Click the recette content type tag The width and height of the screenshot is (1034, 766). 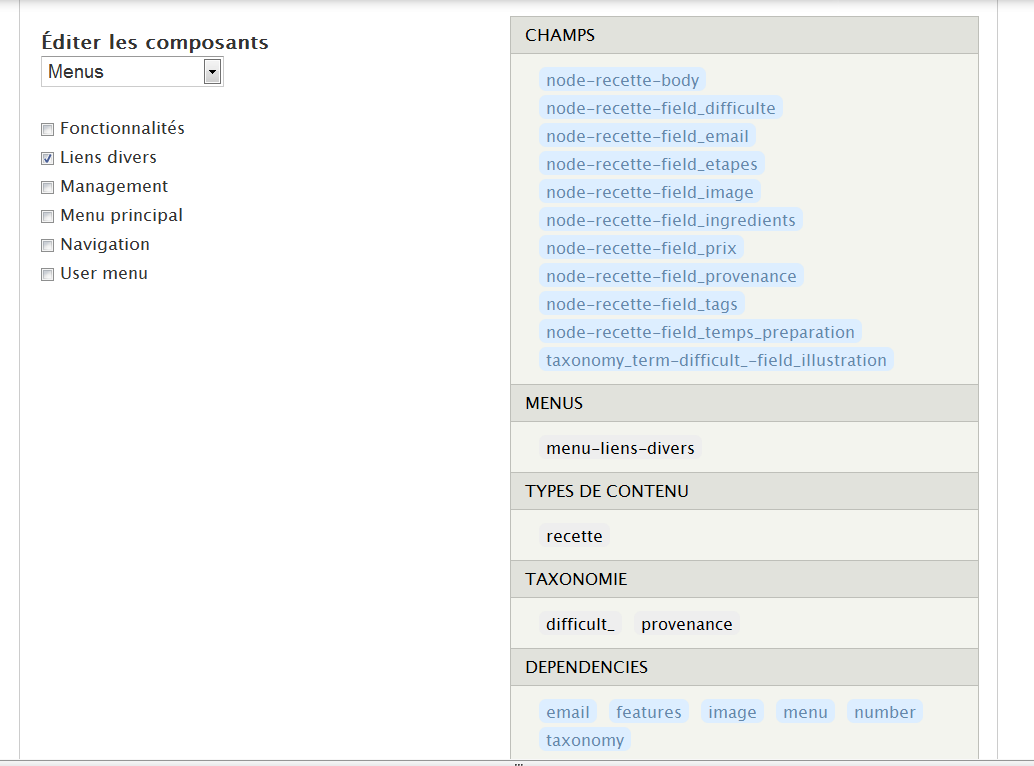pos(574,536)
